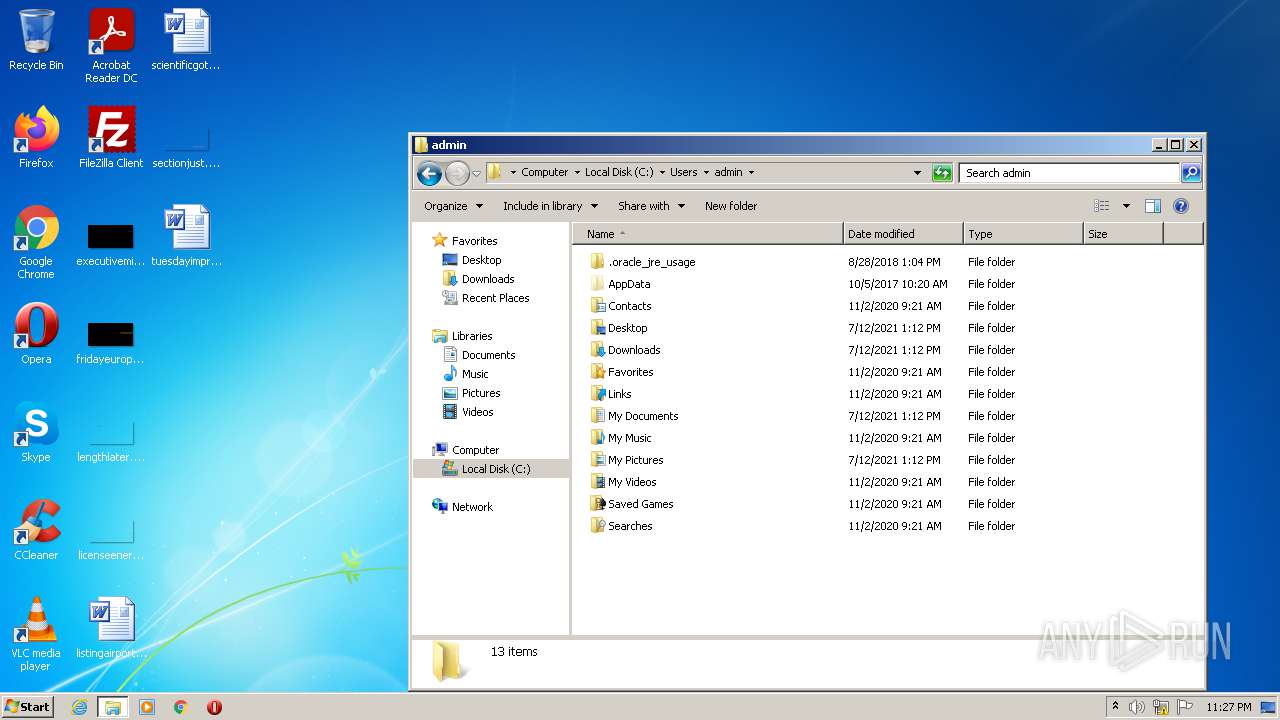Open the Explorer help icon

(x=1181, y=206)
